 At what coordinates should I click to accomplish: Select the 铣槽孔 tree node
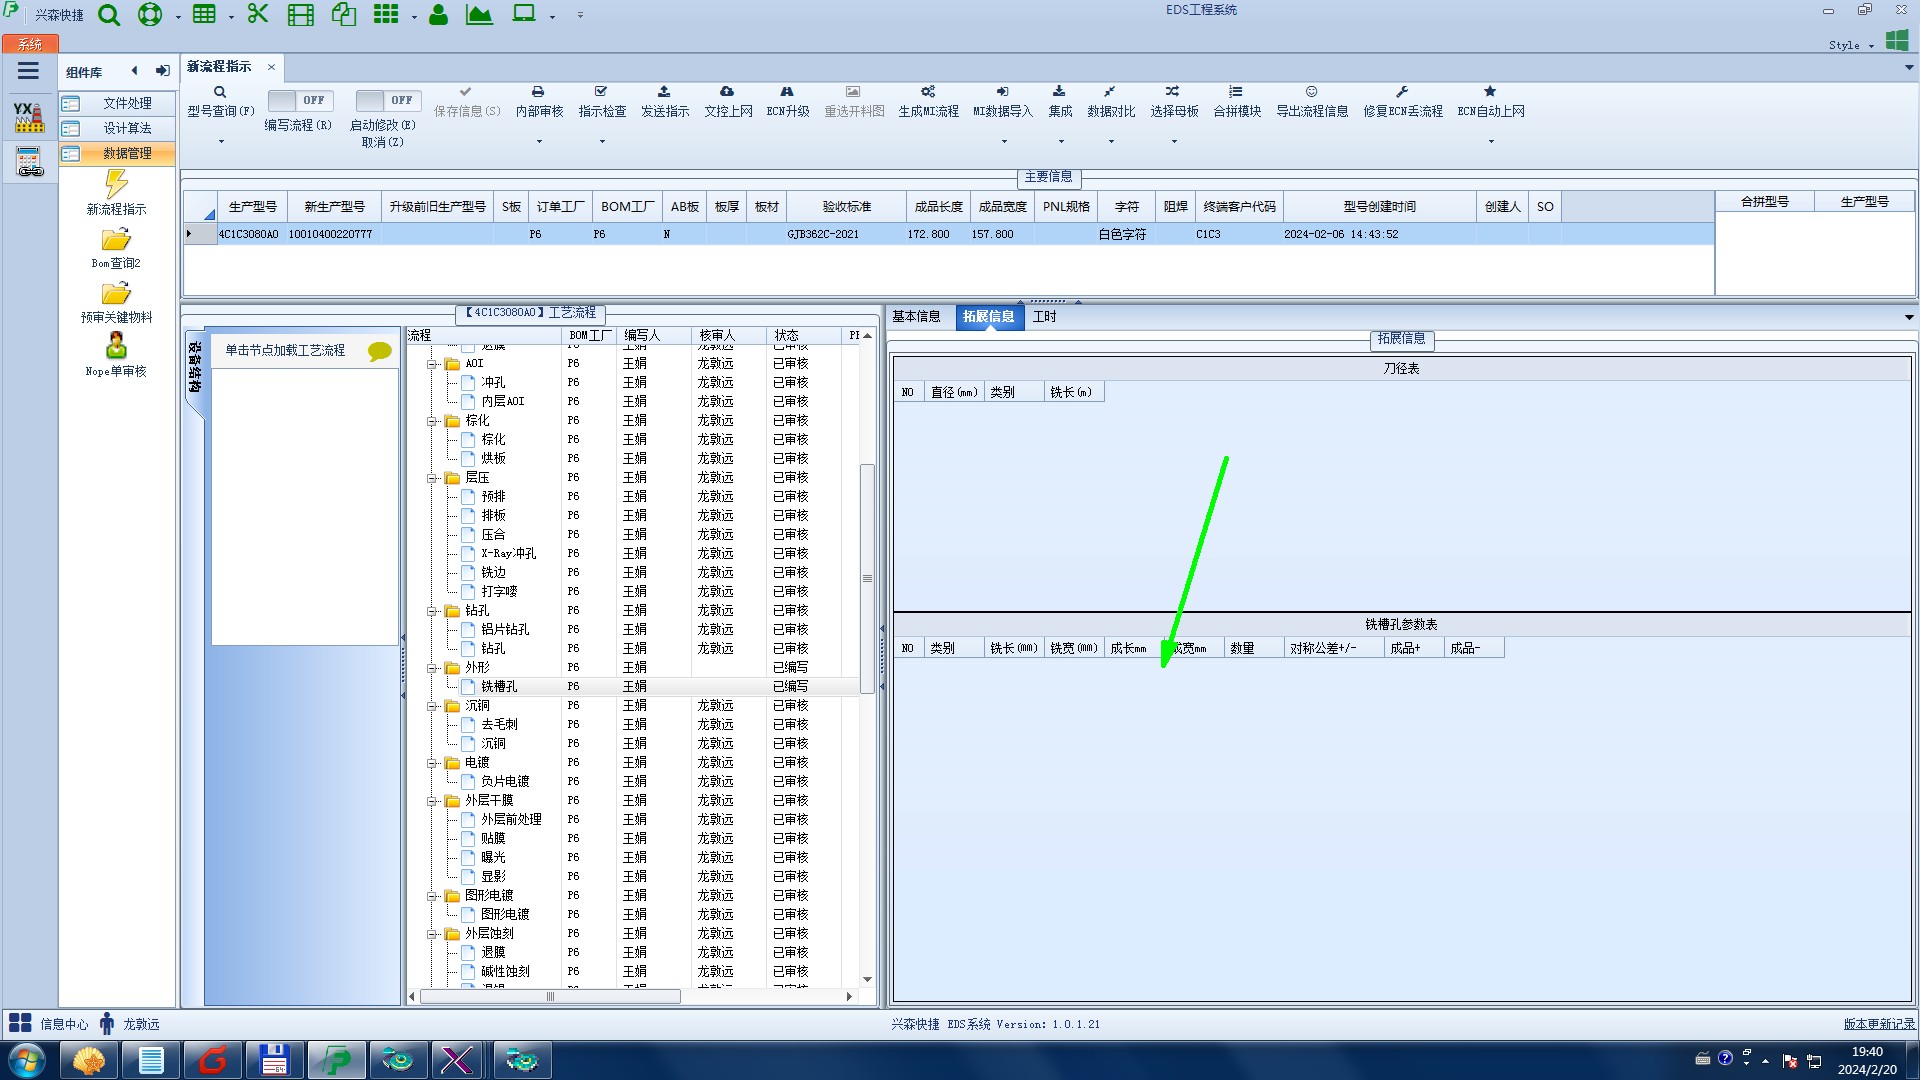499,686
